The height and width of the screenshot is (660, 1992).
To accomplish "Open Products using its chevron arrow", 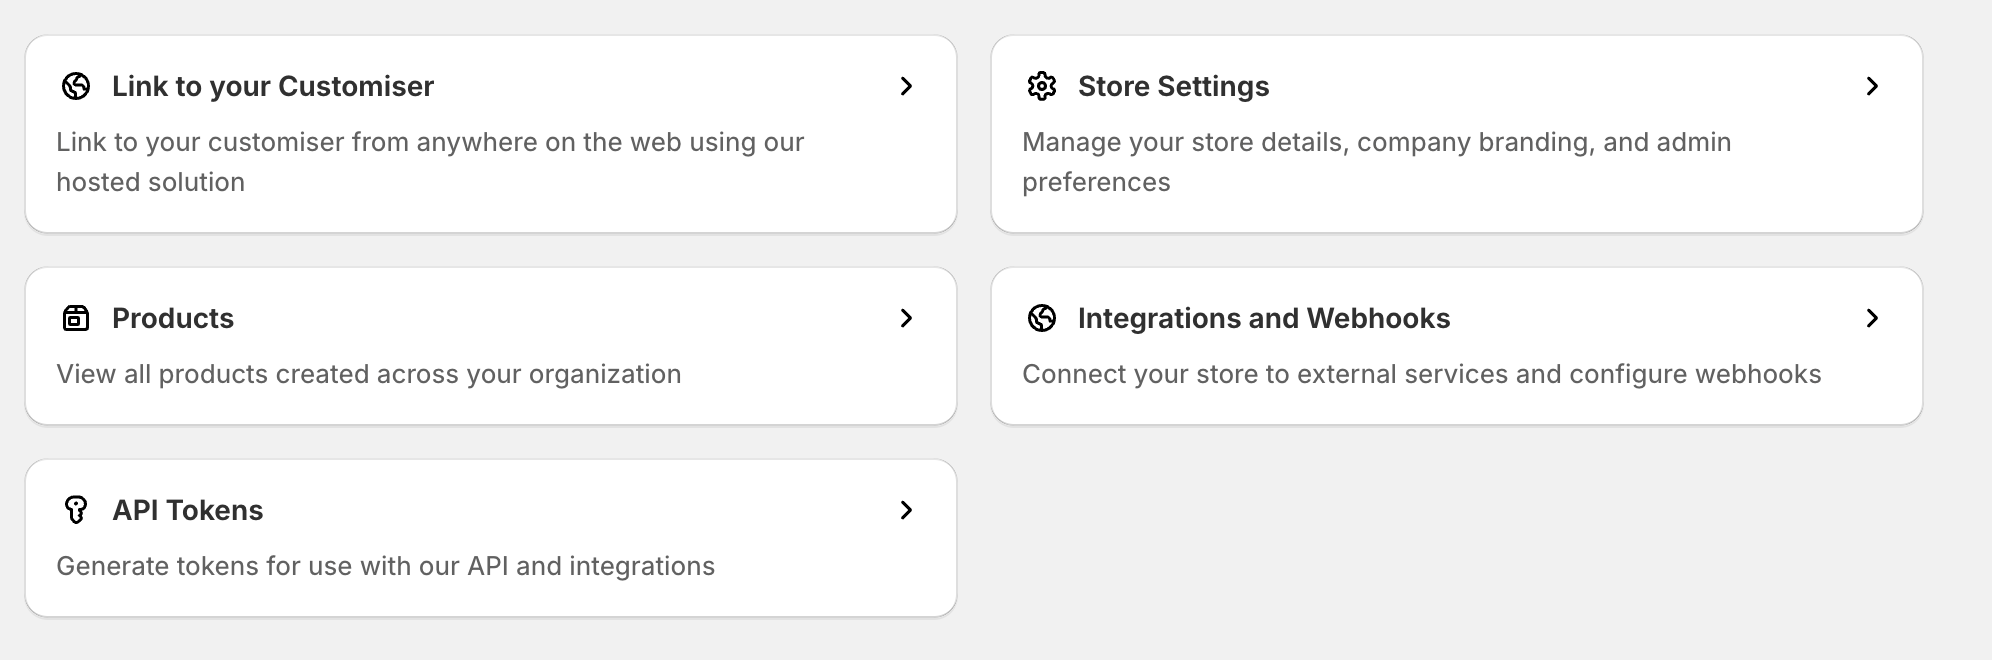I will (x=906, y=318).
